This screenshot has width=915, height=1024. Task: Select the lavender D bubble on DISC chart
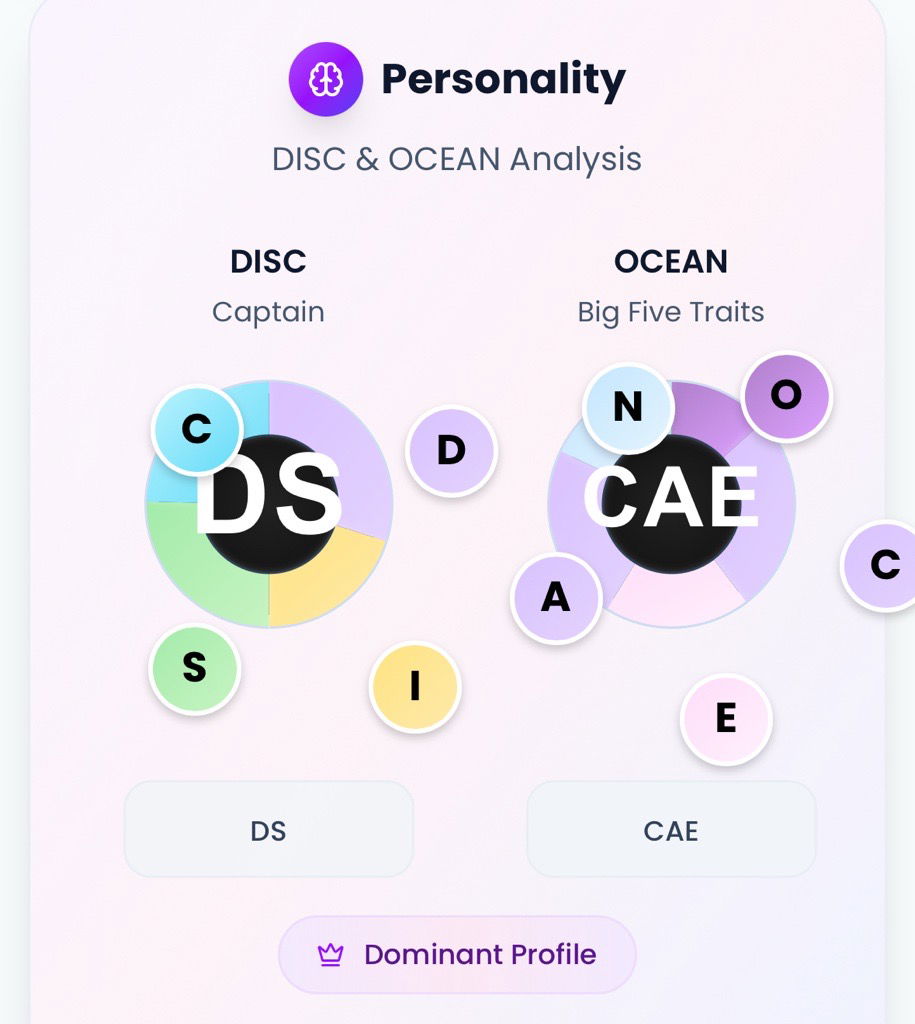(x=451, y=451)
